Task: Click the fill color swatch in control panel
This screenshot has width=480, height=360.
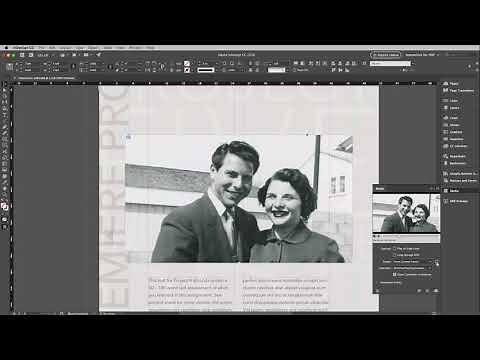Action: [187, 63]
